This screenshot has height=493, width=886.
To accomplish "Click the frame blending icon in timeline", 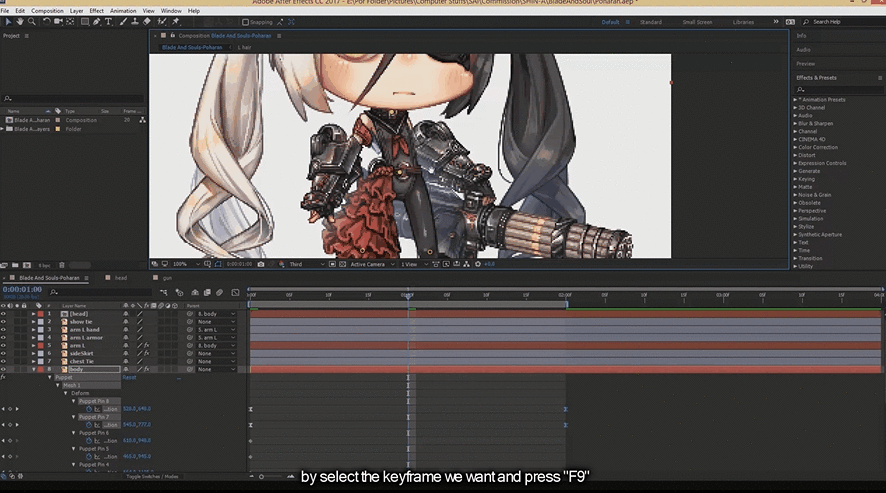I will pyautogui.click(x=207, y=292).
